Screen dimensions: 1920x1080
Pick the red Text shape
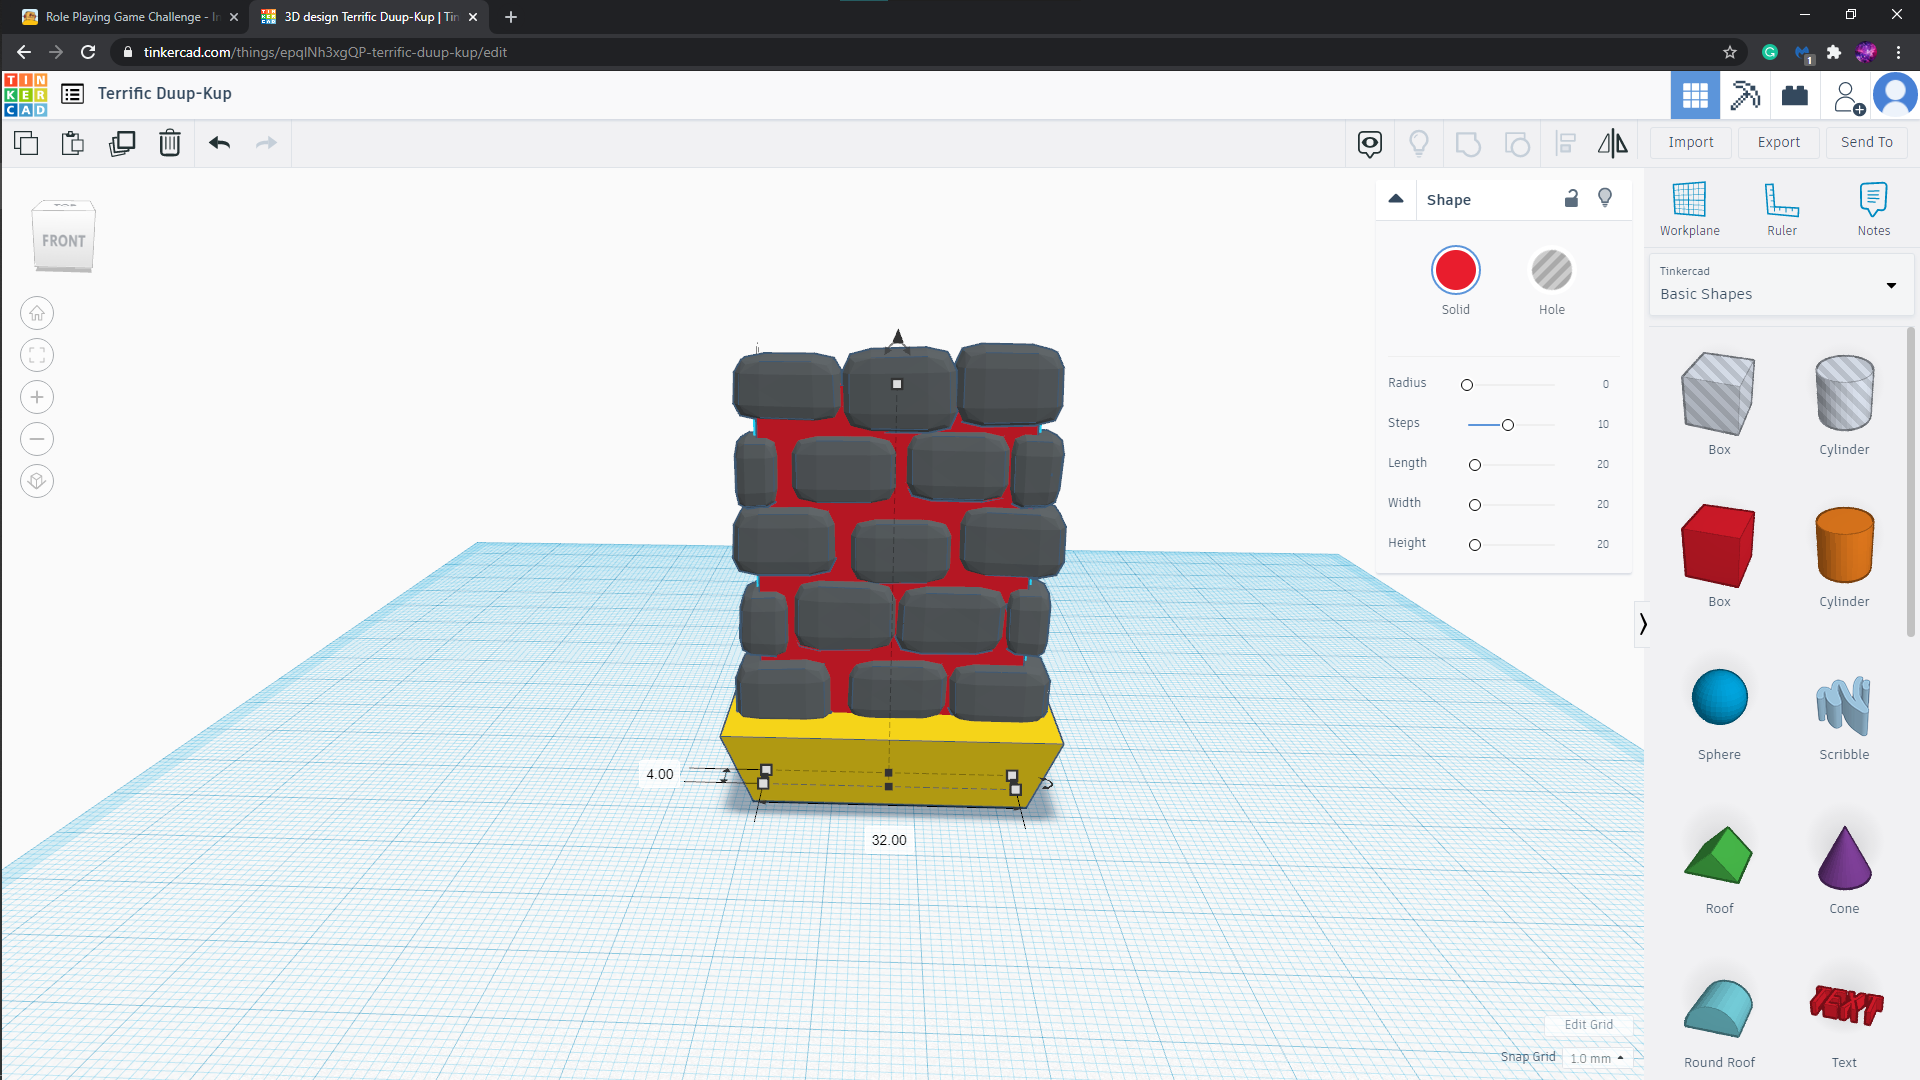click(x=1846, y=1005)
